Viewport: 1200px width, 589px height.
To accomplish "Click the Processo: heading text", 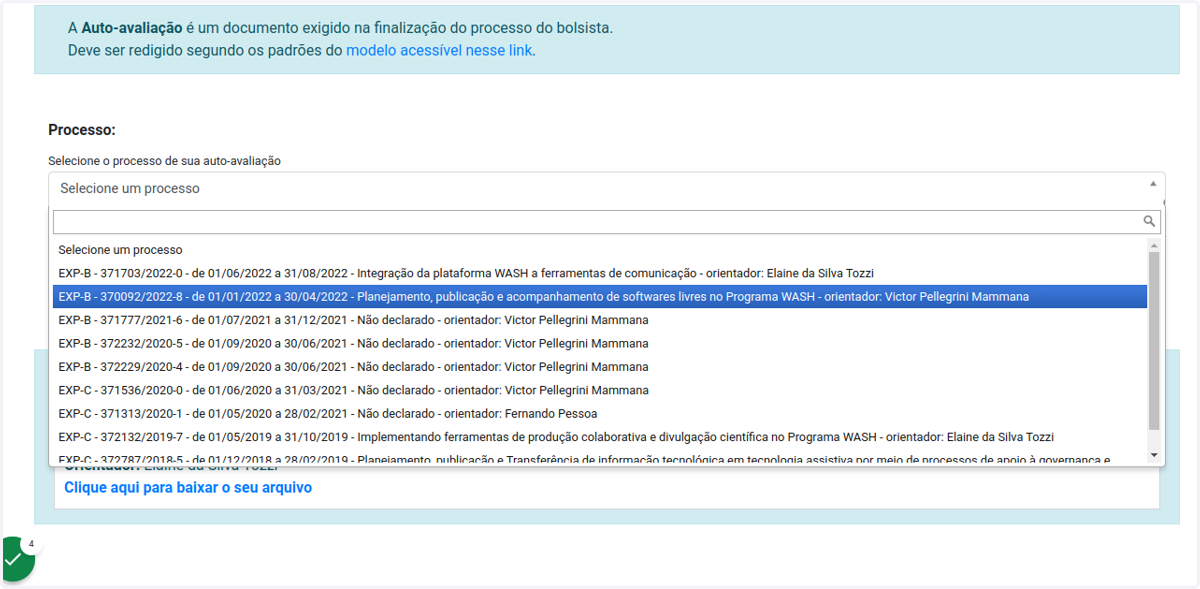I will [82, 130].
